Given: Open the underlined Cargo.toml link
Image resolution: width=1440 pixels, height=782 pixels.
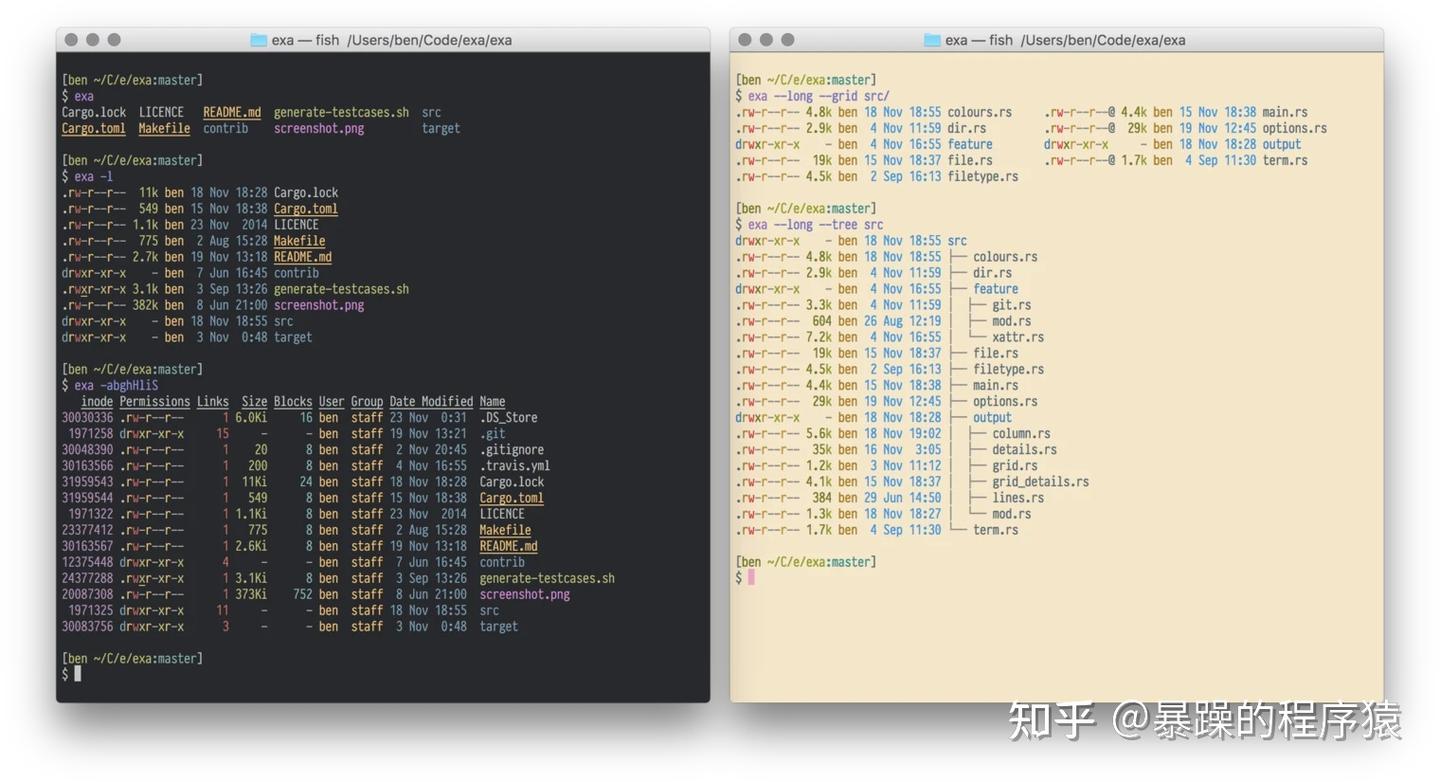Looking at the screenshot, I should (x=92, y=128).
